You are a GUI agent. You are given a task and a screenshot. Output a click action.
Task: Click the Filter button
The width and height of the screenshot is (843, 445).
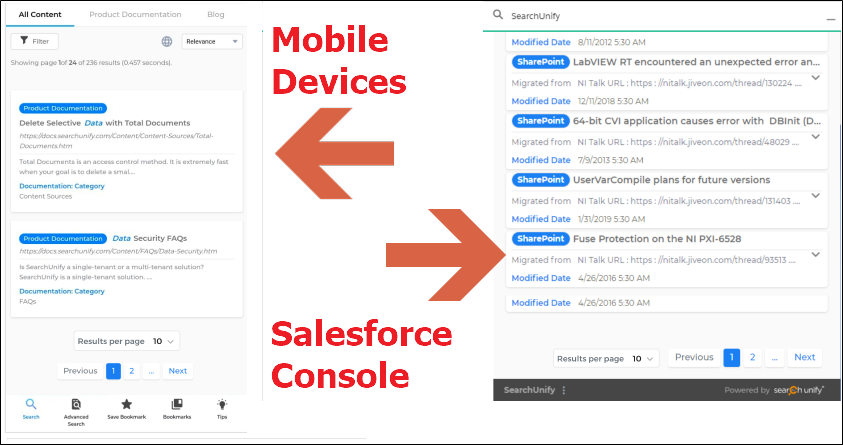[34, 42]
